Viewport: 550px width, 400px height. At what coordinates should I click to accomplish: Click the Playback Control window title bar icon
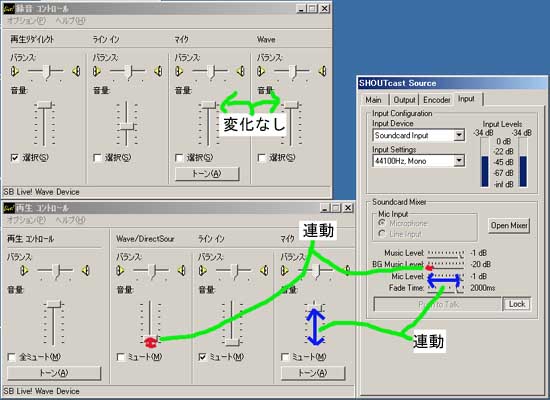point(9,208)
